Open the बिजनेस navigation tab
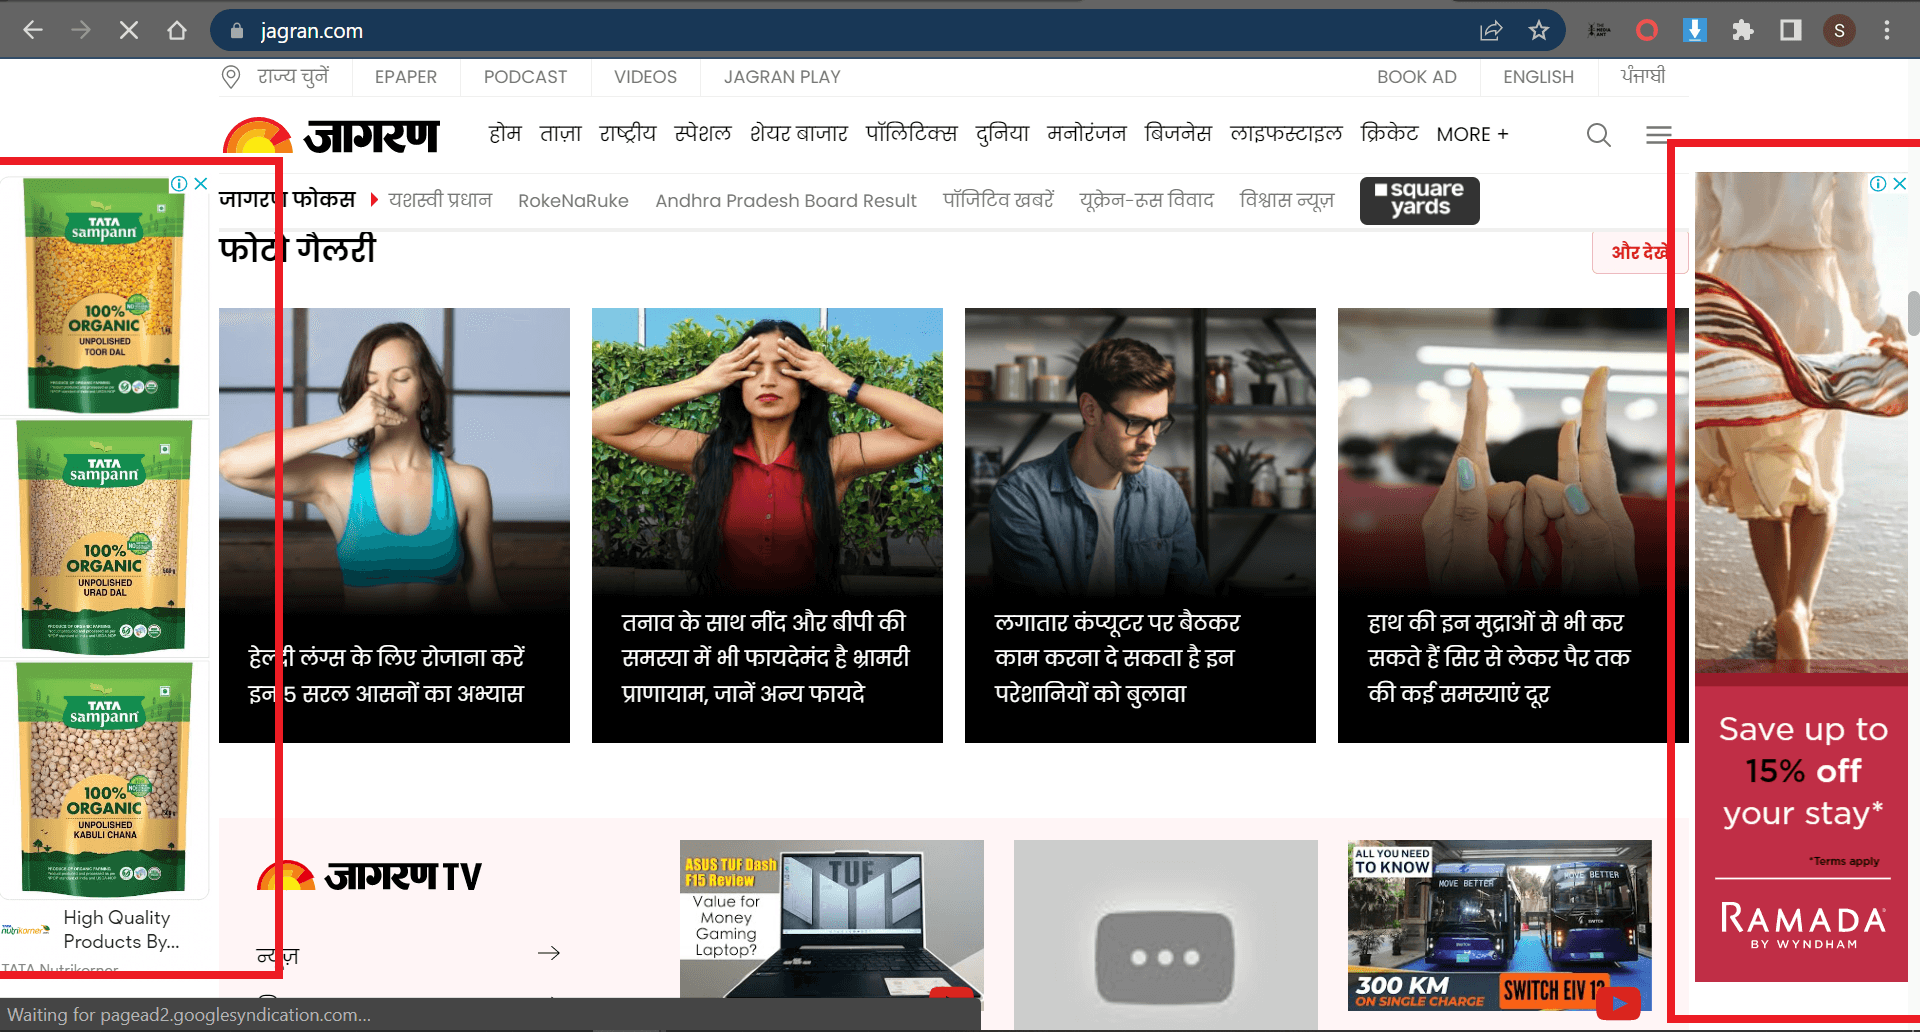 (x=1178, y=133)
